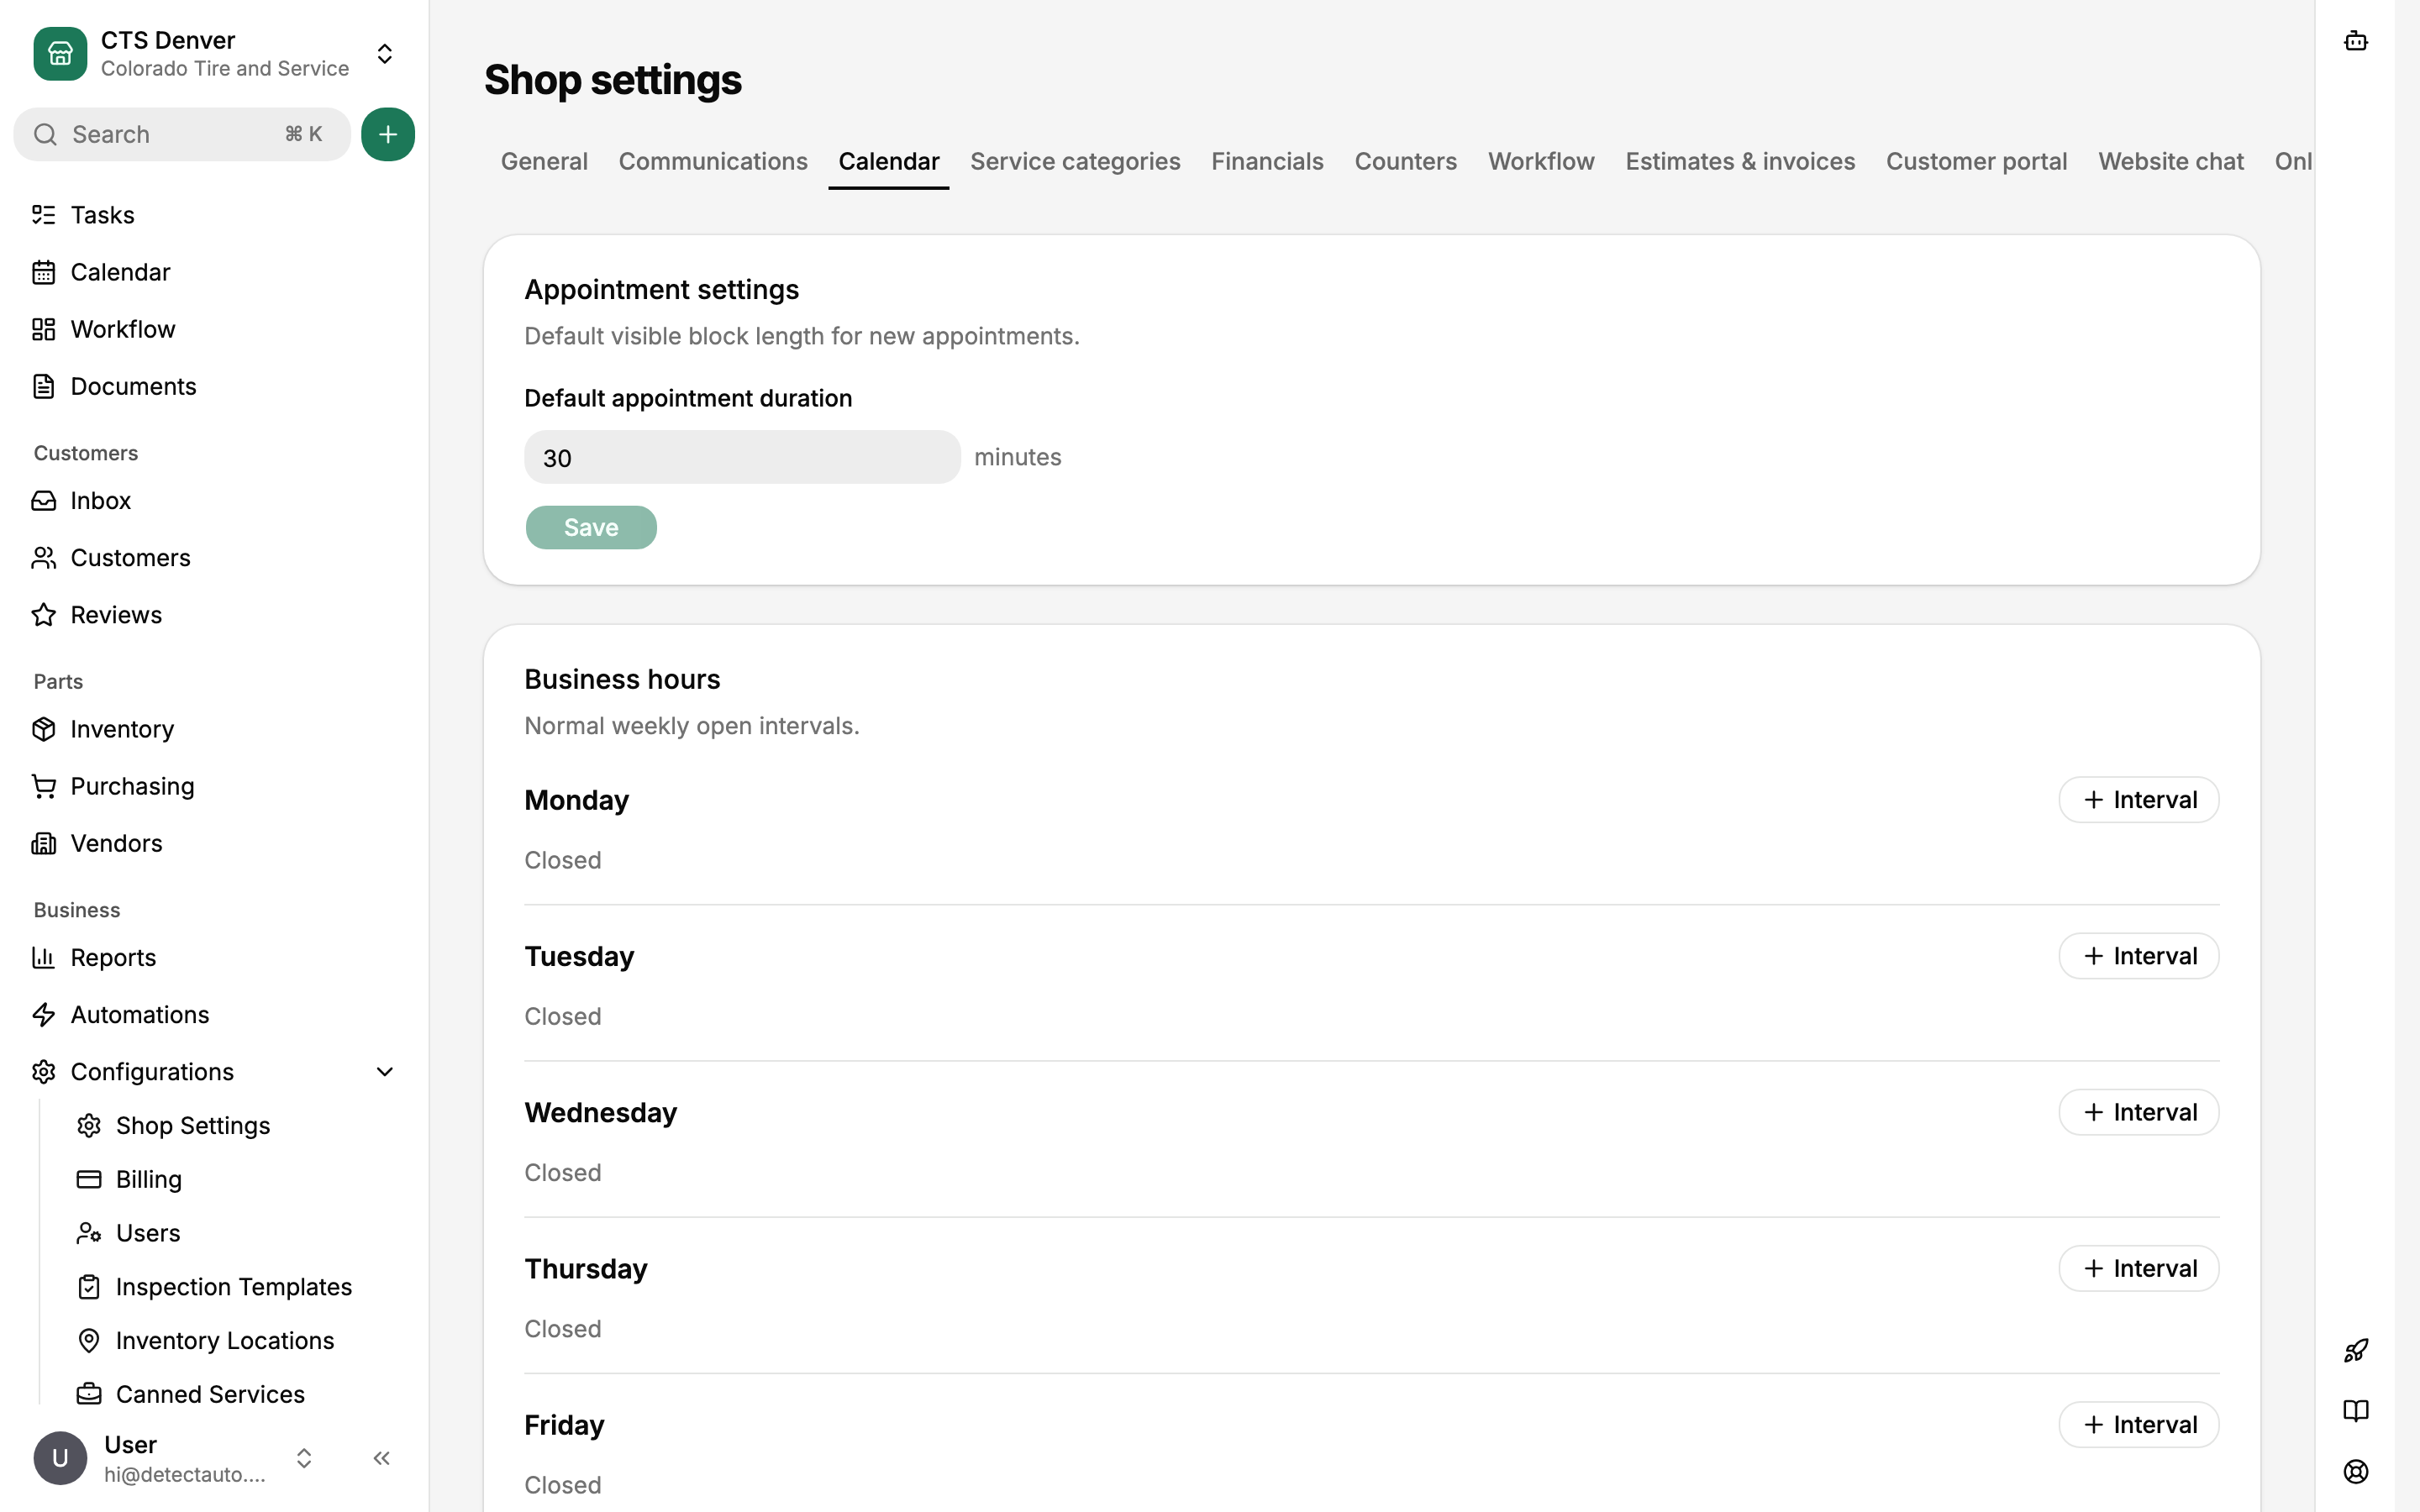The image size is (2420, 1512).
Task: Open the Customer portal tab
Action: (x=1976, y=161)
